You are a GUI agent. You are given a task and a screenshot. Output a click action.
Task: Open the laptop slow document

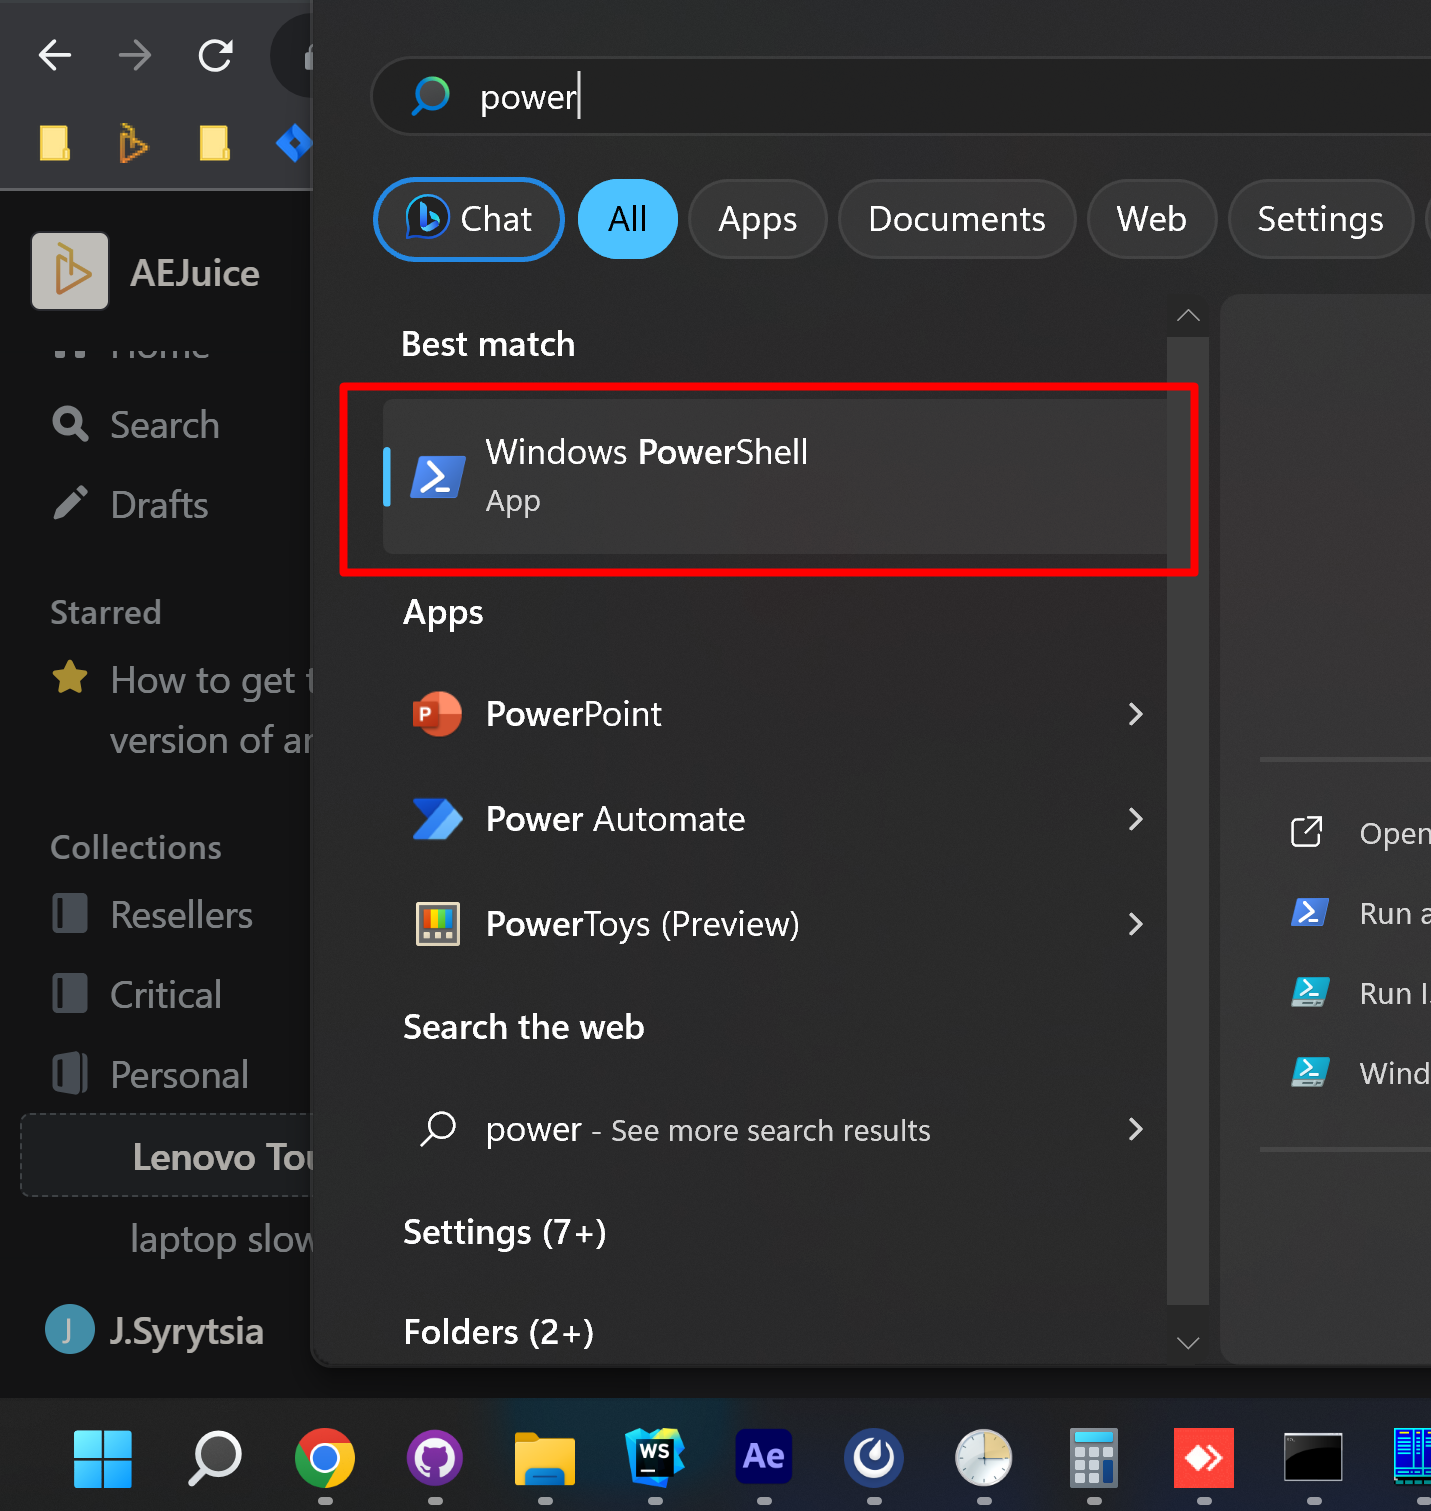[221, 1239]
